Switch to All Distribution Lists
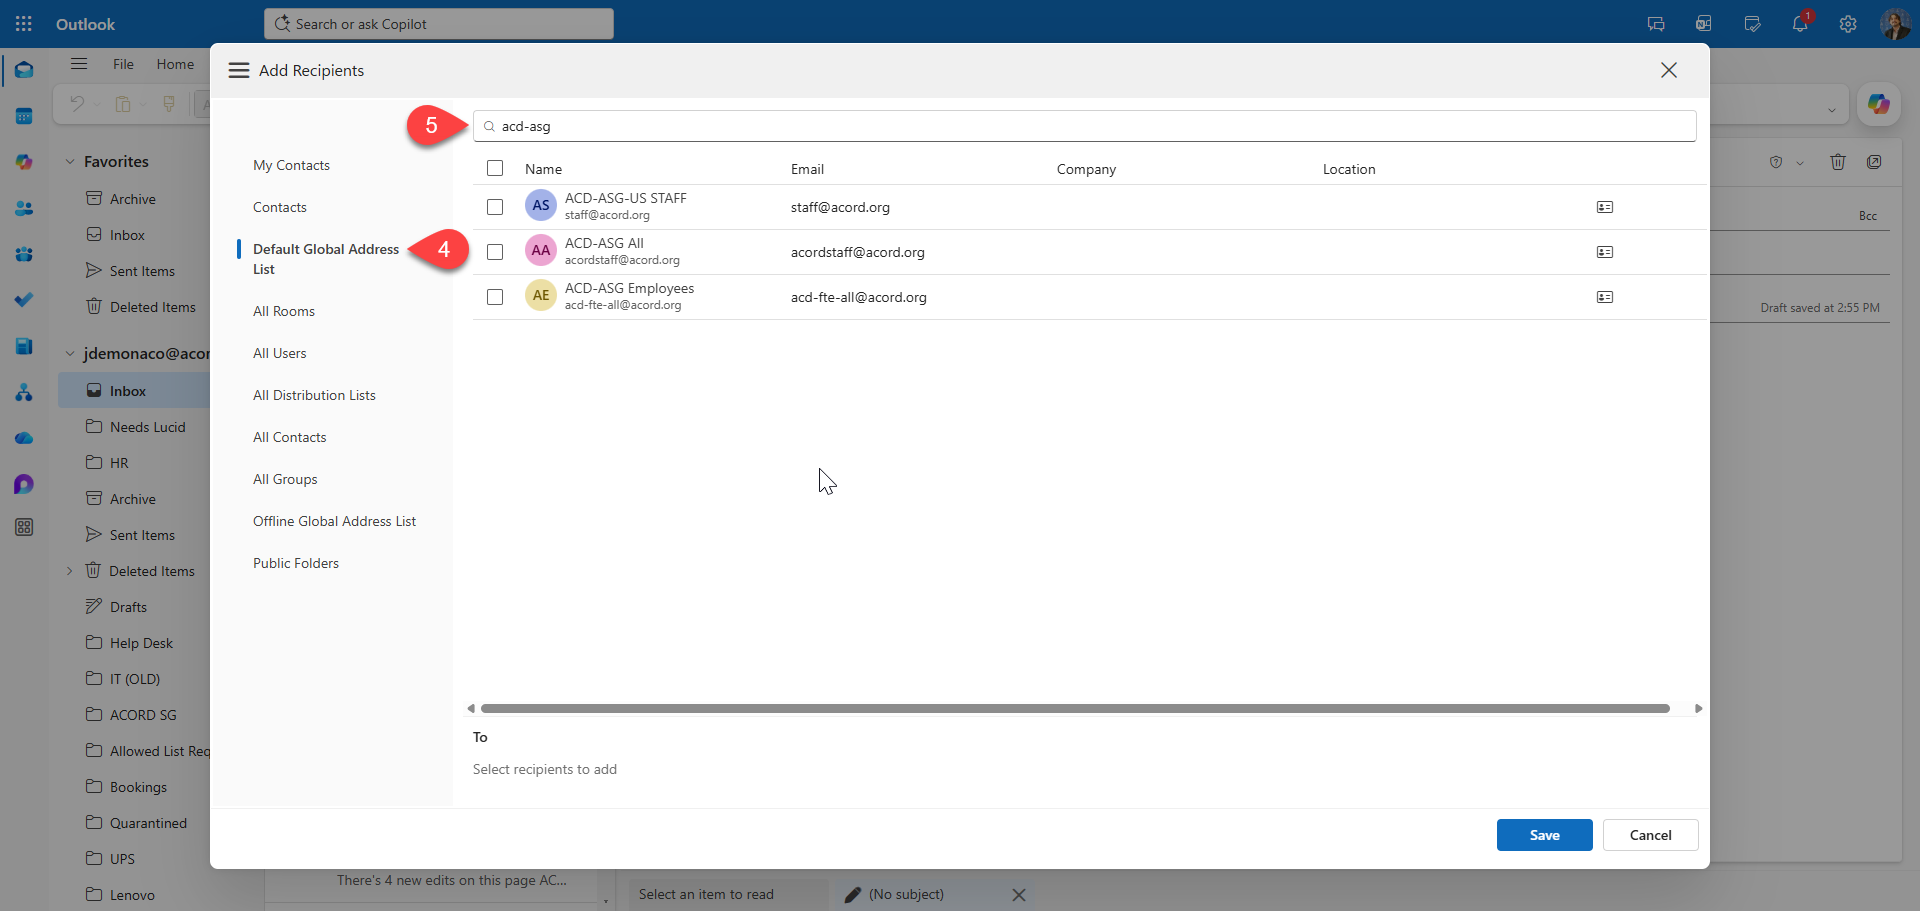 (x=314, y=395)
